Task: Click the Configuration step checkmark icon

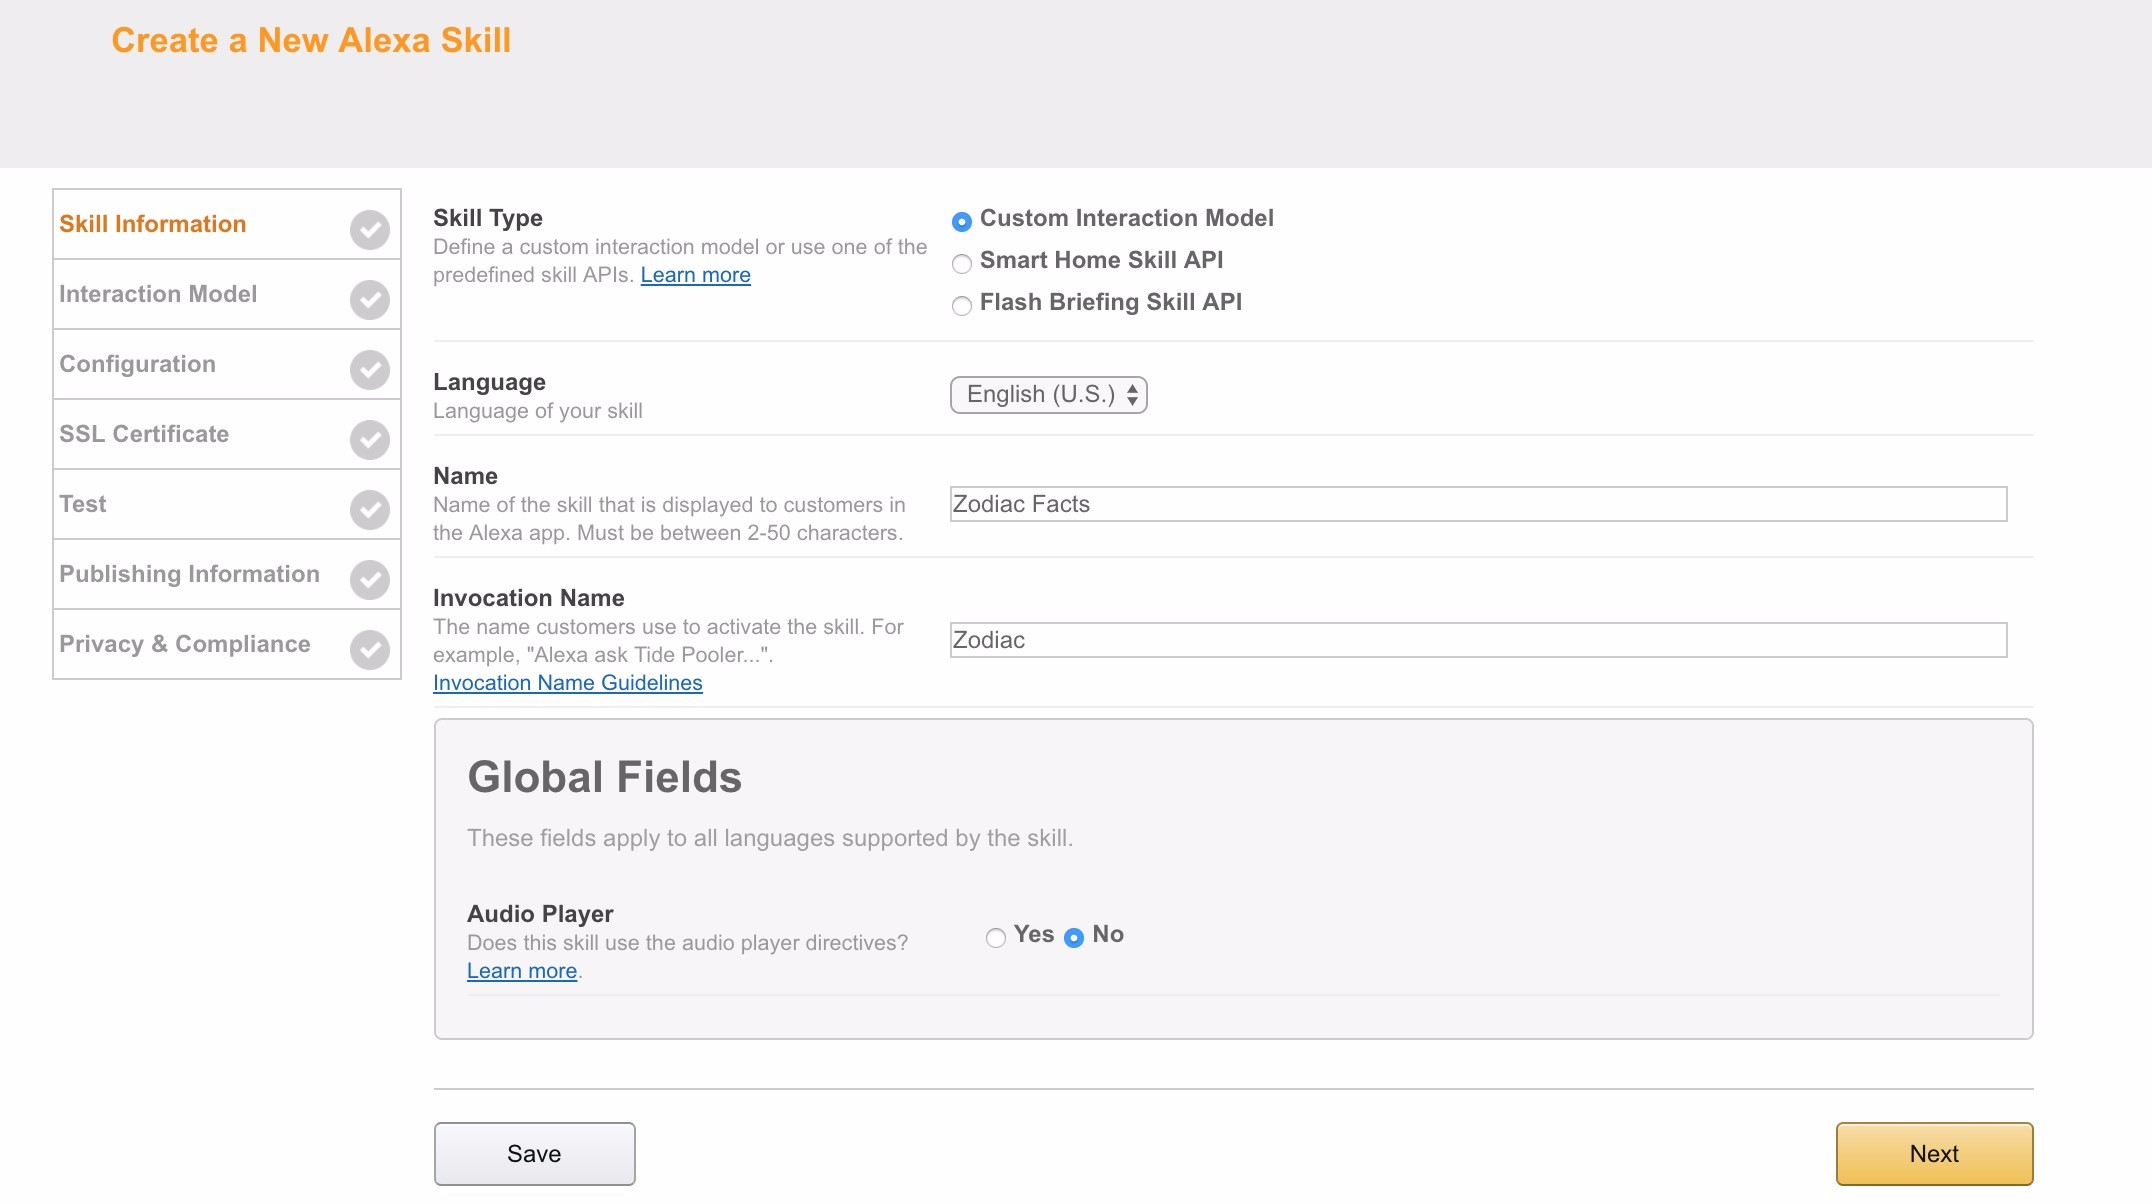Action: [369, 370]
